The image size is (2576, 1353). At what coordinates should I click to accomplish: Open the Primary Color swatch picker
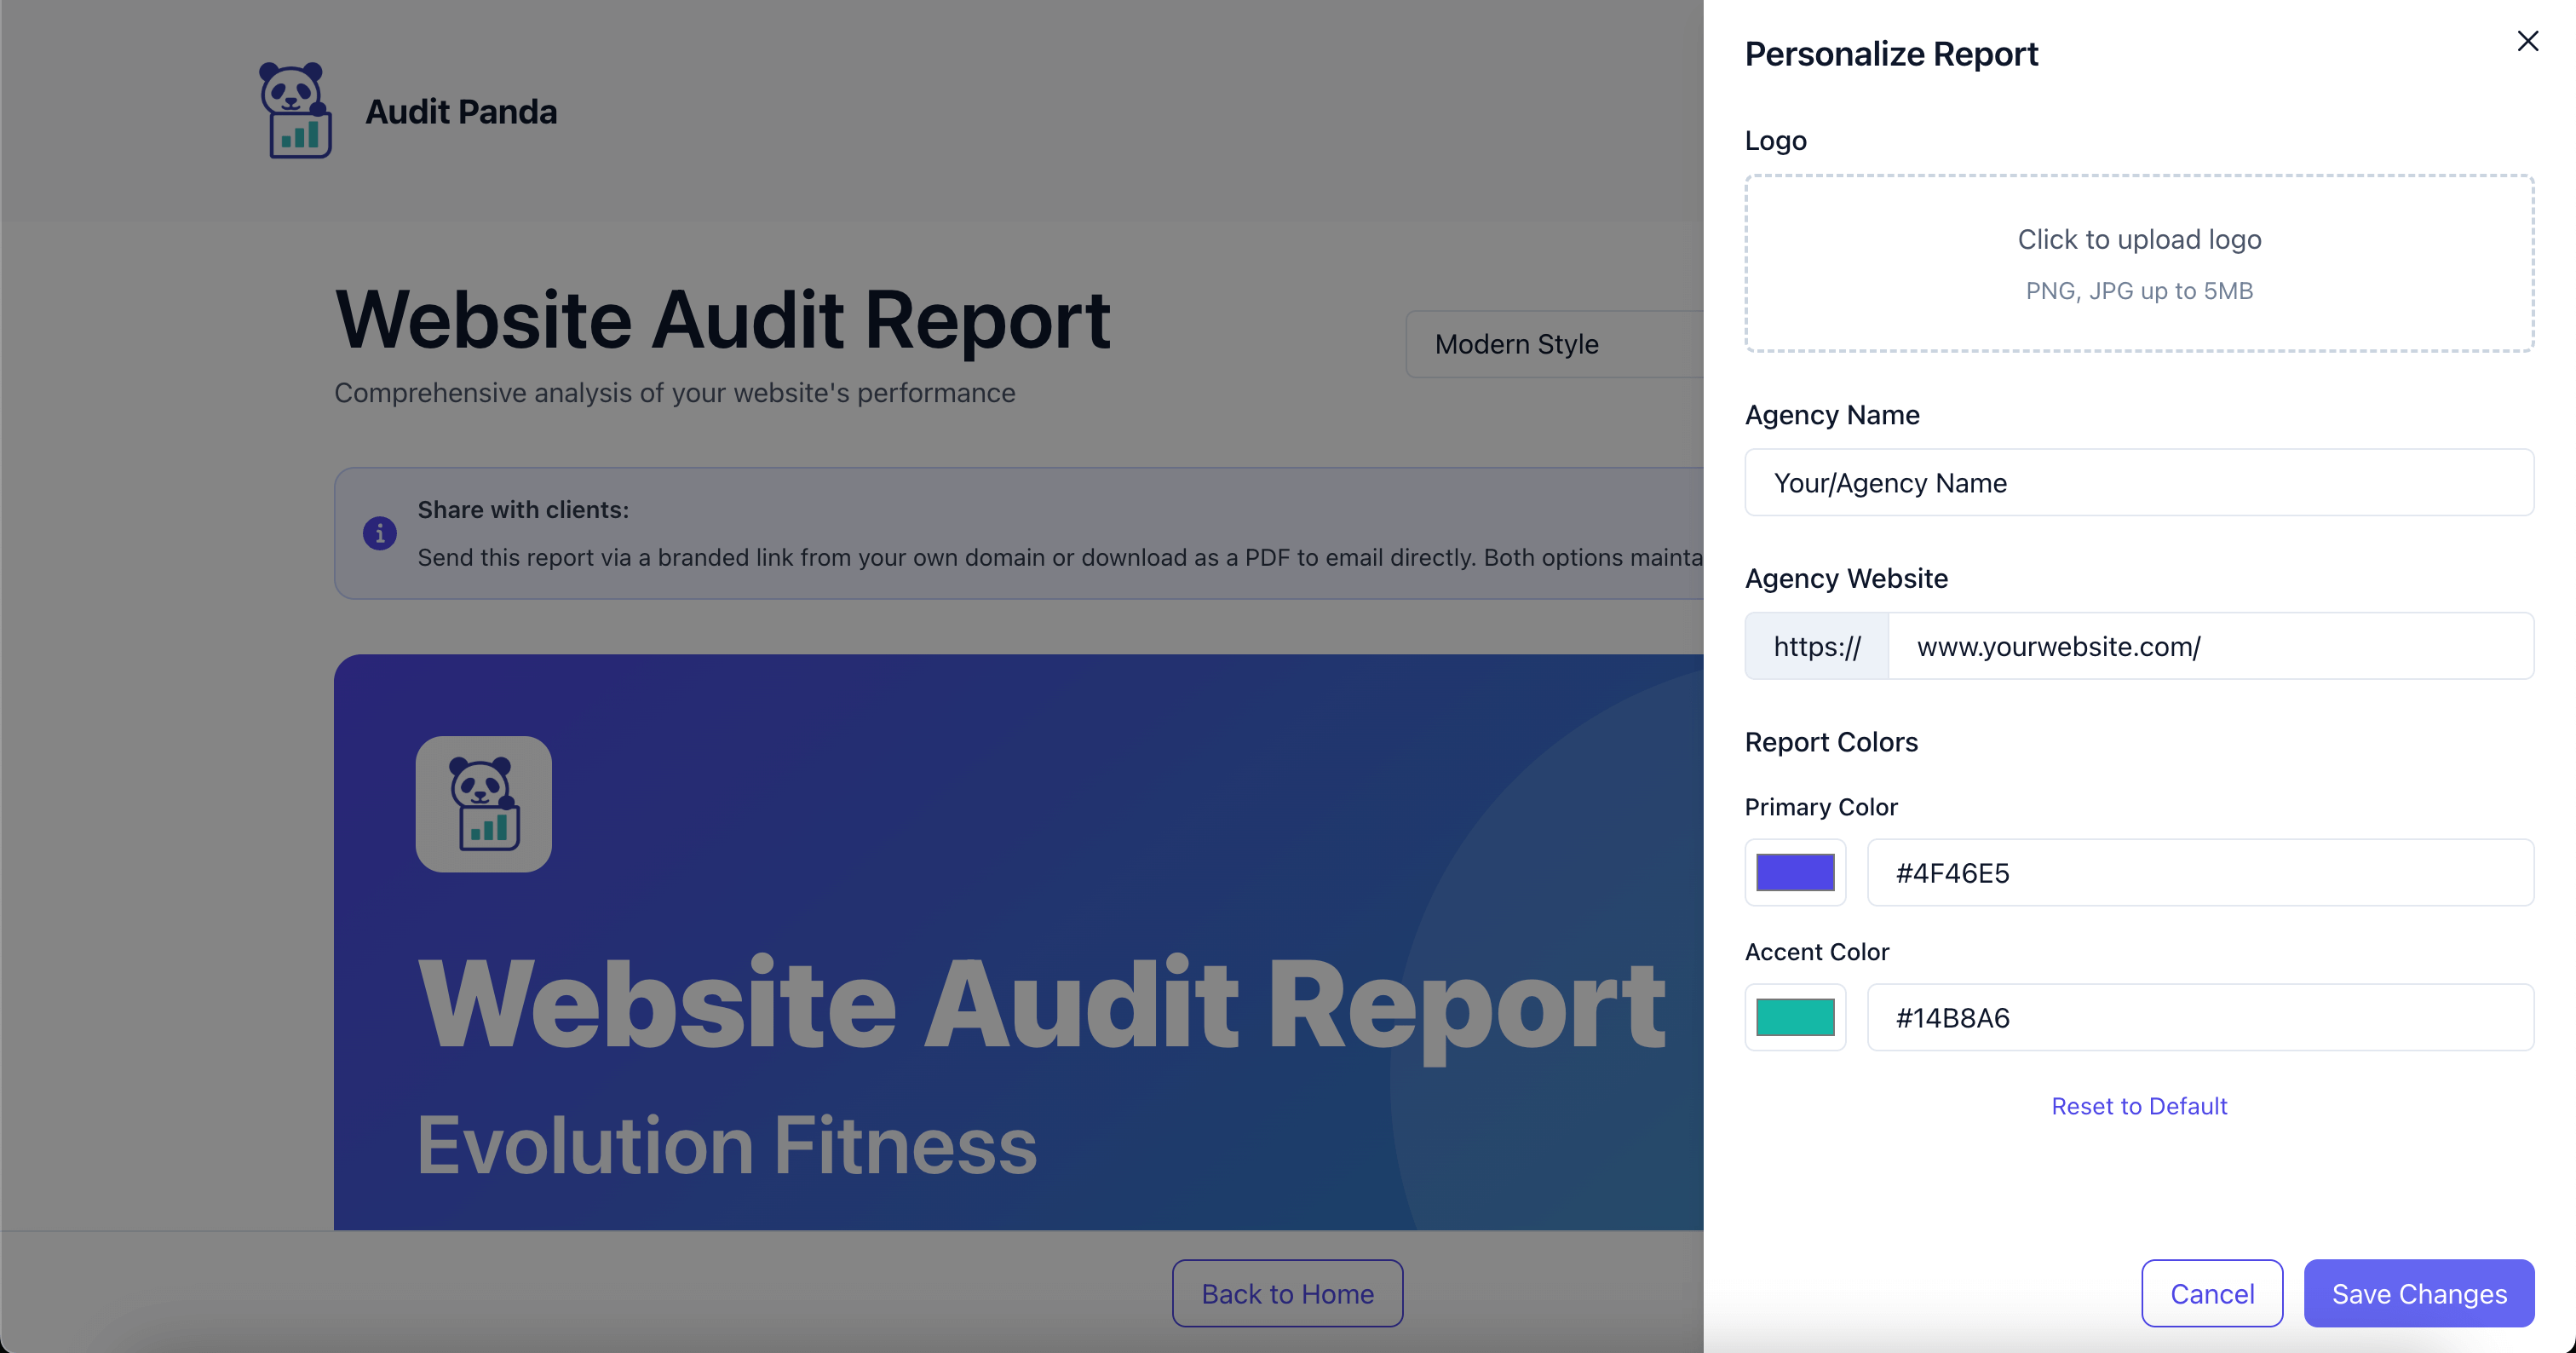(x=1795, y=872)
